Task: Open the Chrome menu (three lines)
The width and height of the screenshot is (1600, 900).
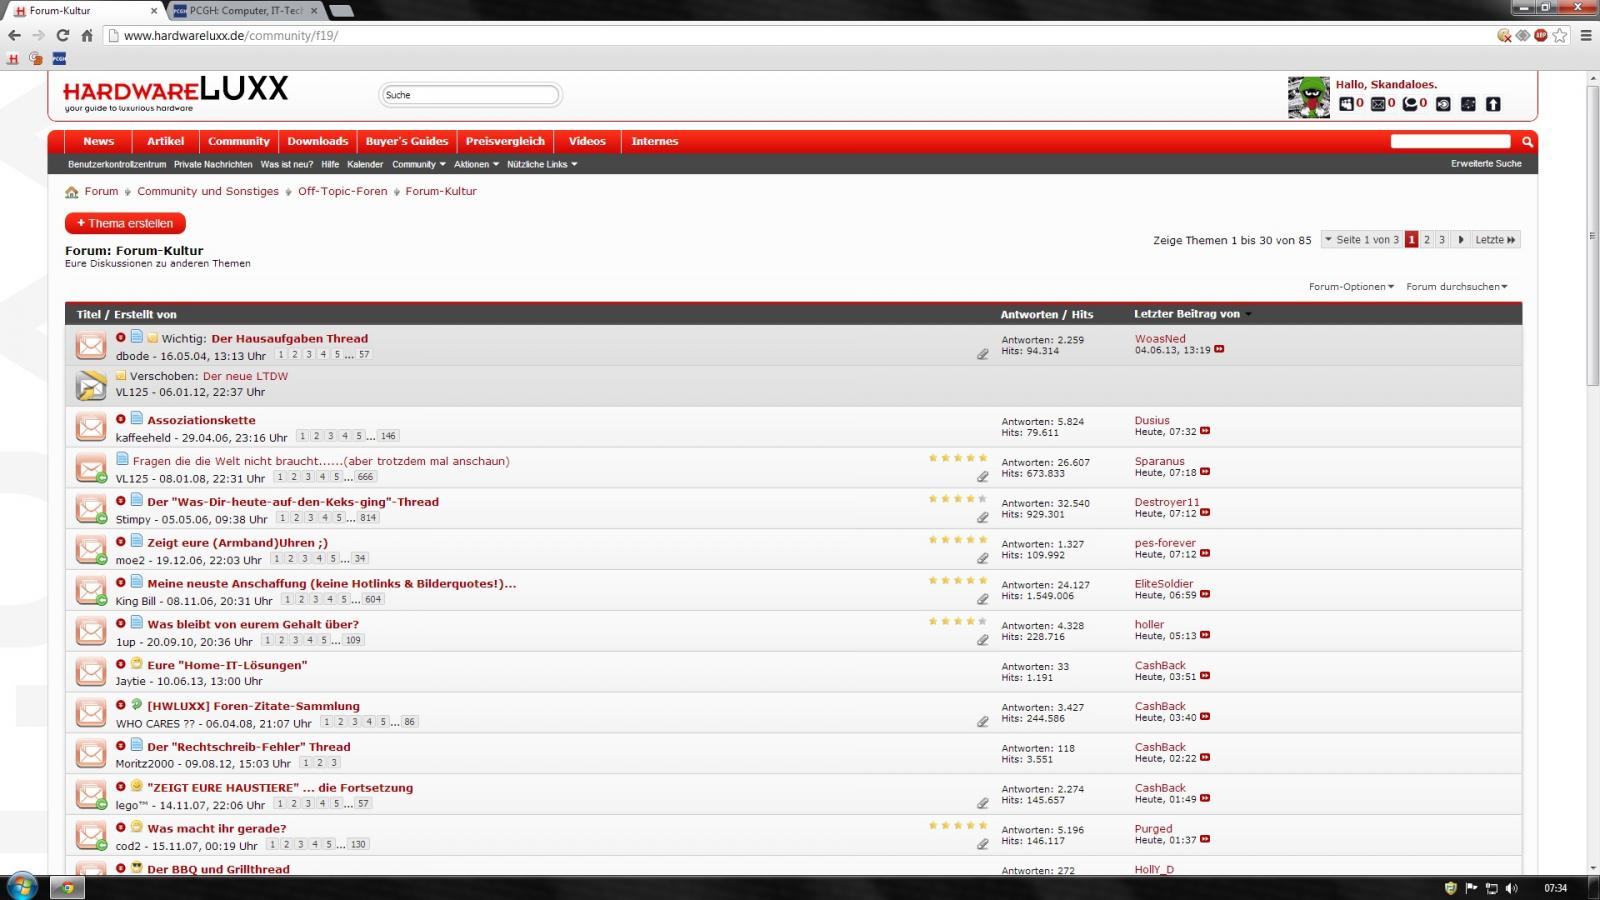Action: 1585,35
